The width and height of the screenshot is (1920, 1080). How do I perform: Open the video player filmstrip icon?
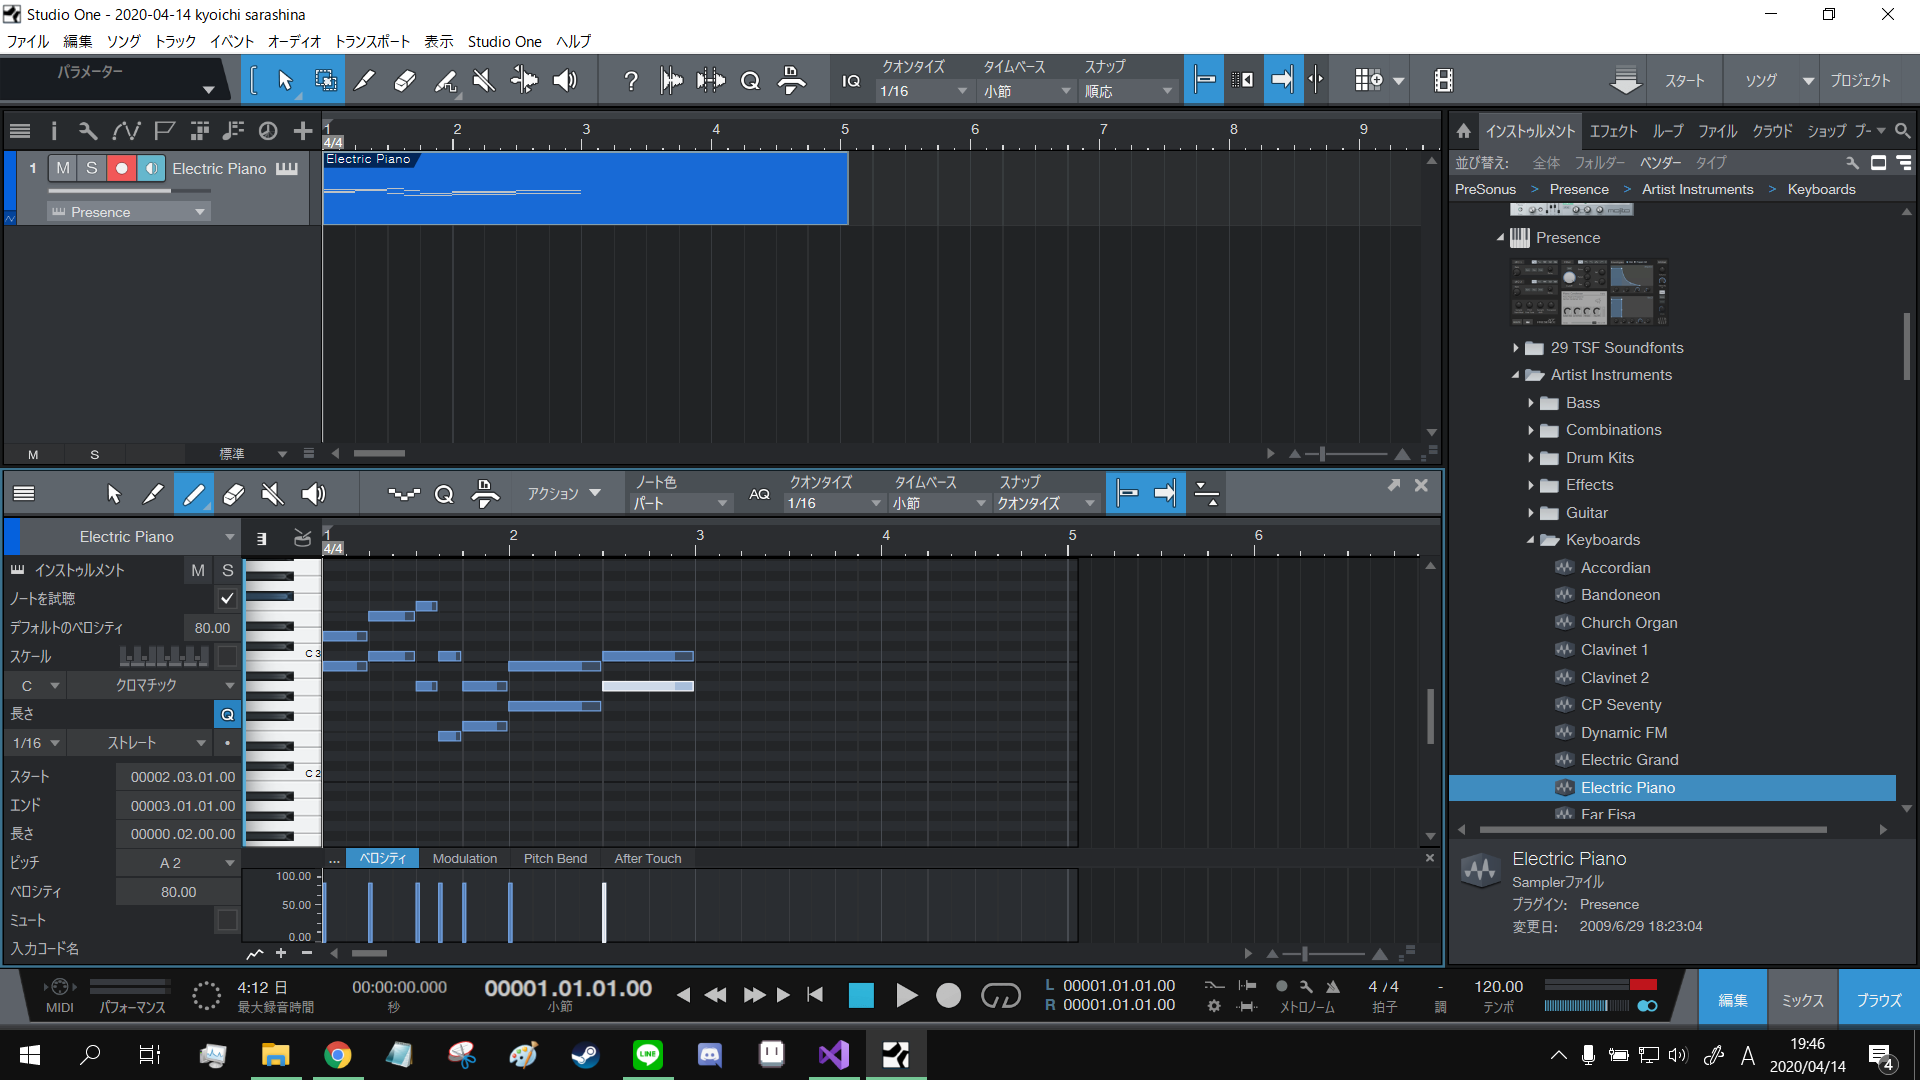pos(1443,80)
